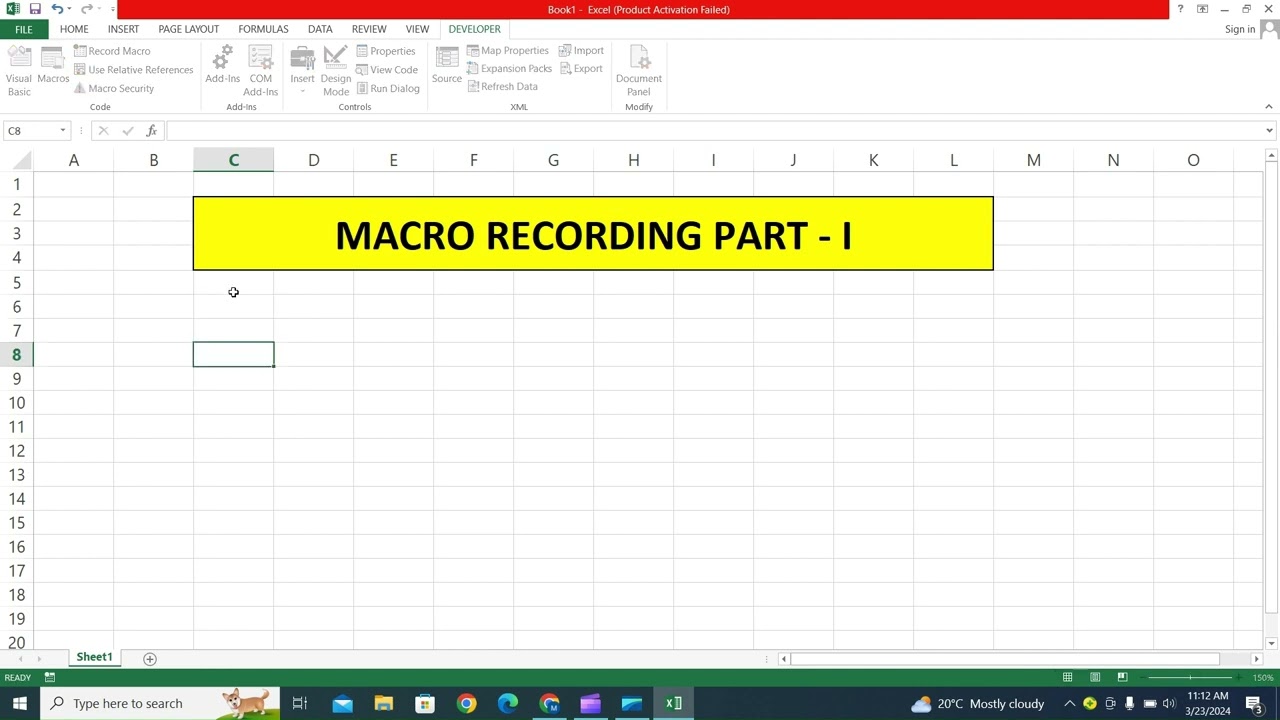Viewport: 1280px width, 720px height.
Task: Switch to Normal view
Action: click(1067, 678)
